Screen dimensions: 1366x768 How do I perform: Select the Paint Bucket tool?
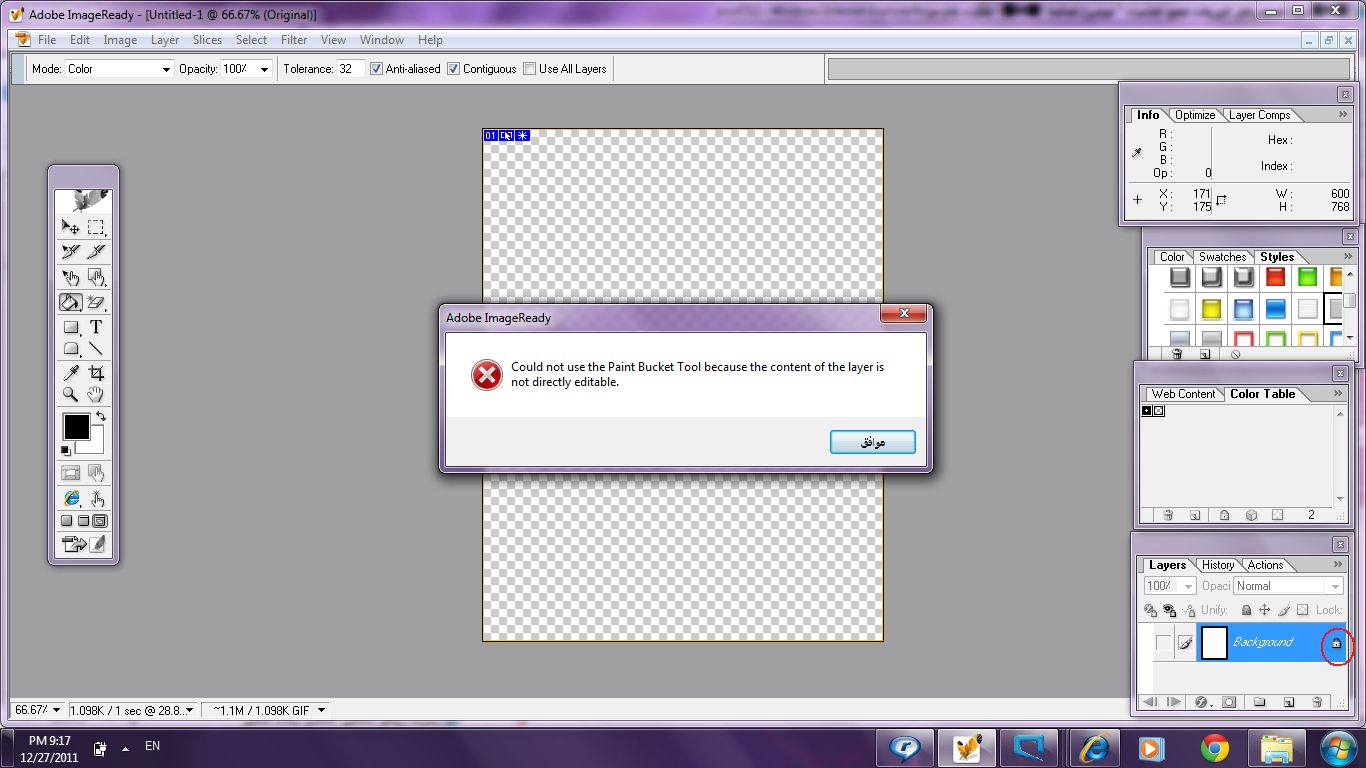tap(70, 302)
